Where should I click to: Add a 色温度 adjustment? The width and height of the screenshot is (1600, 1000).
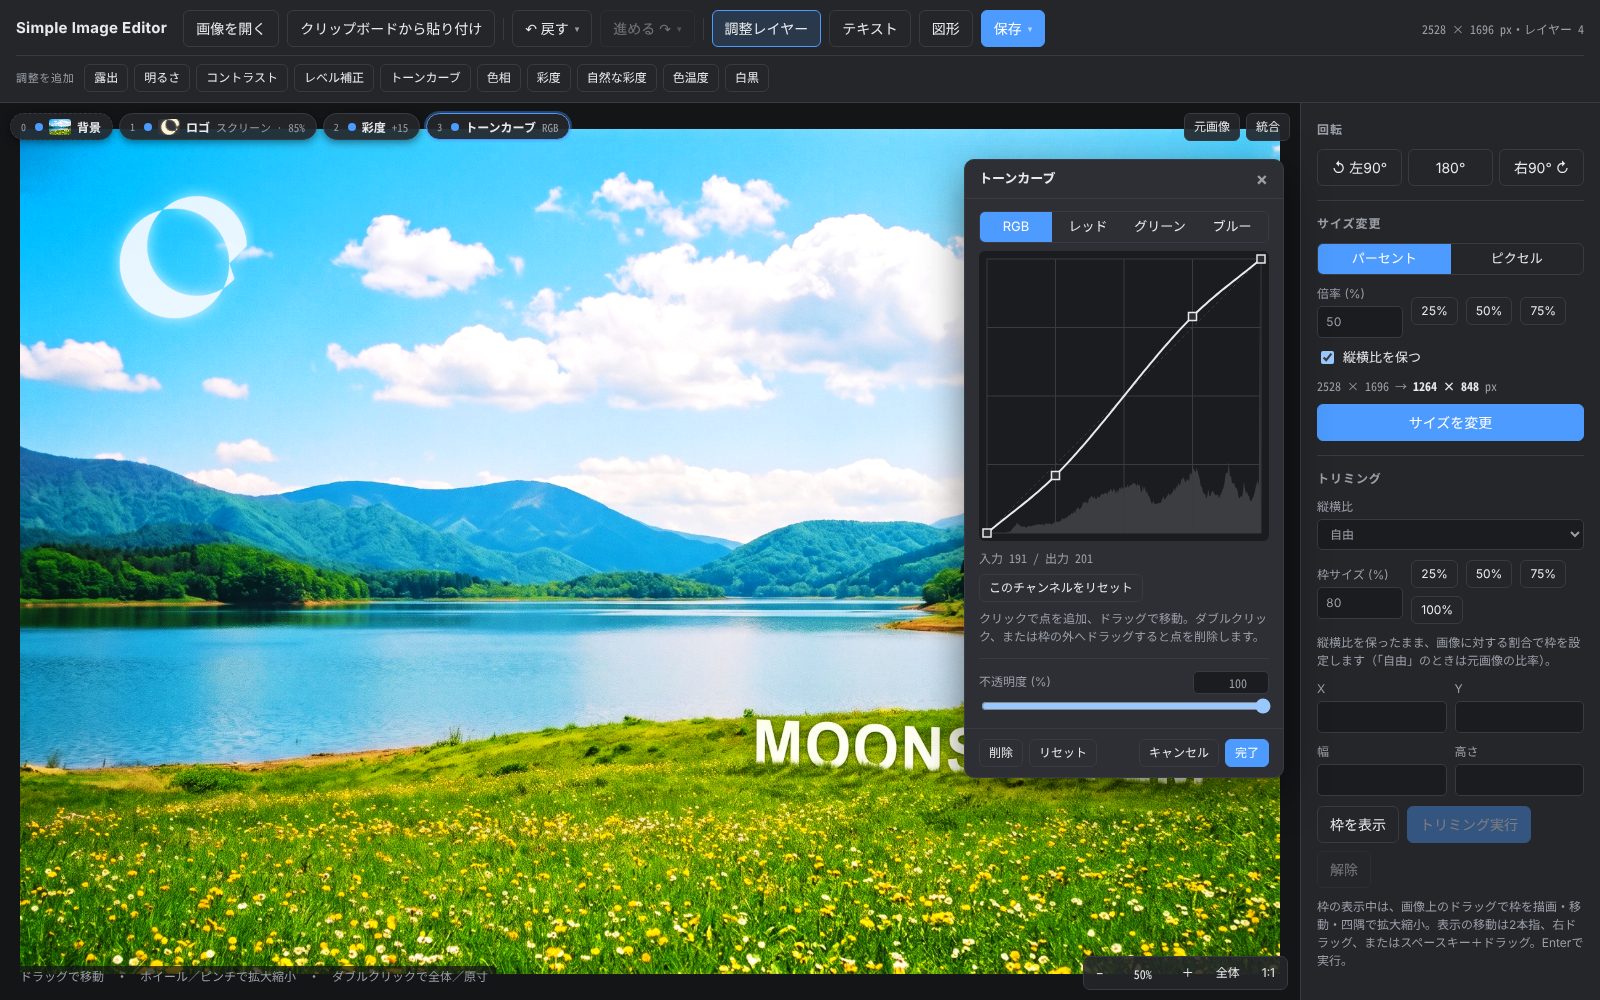pyautogui.click(x=691, y=77)
